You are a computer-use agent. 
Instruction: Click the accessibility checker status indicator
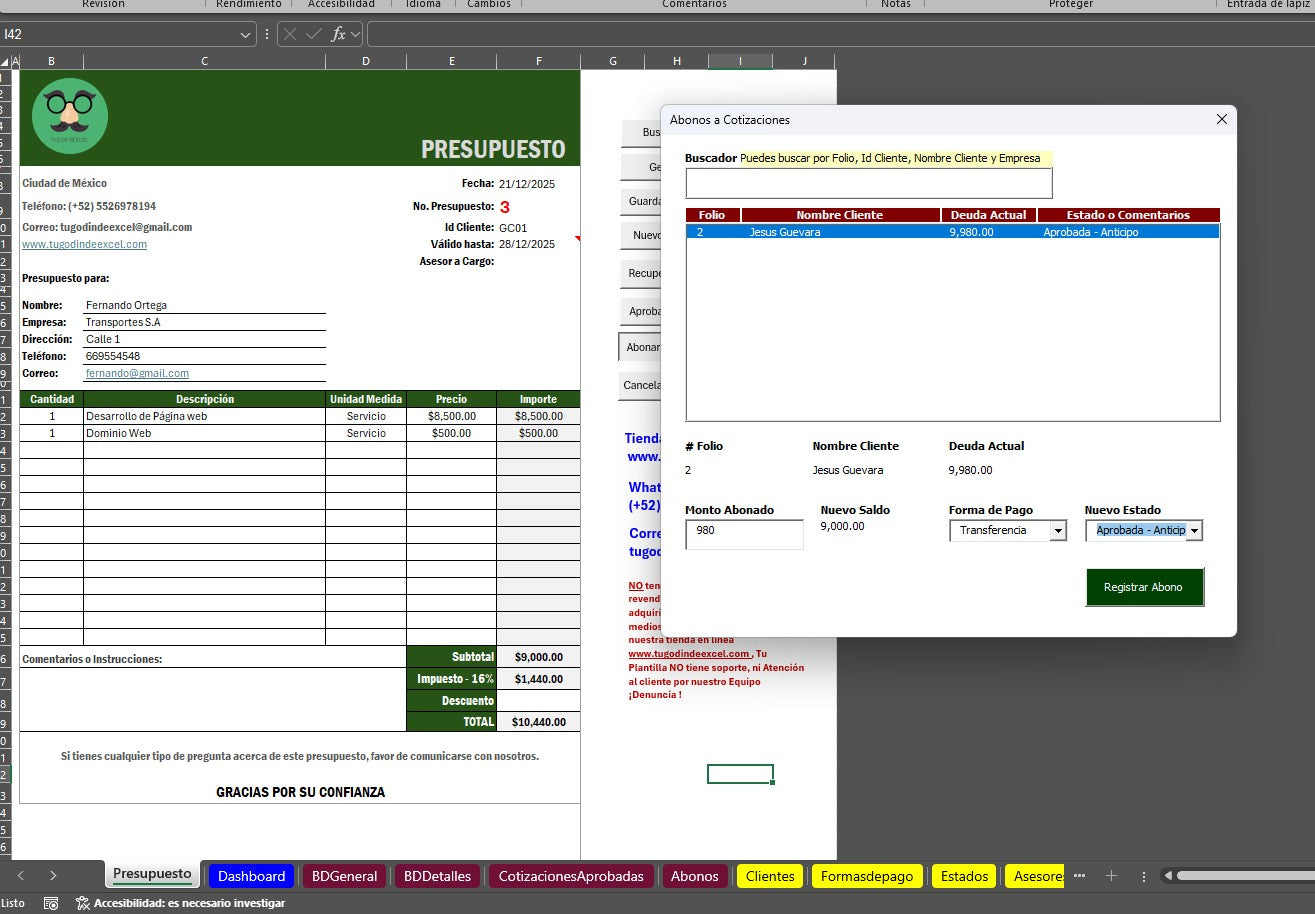pyautogui.click(x=180, y=903)
